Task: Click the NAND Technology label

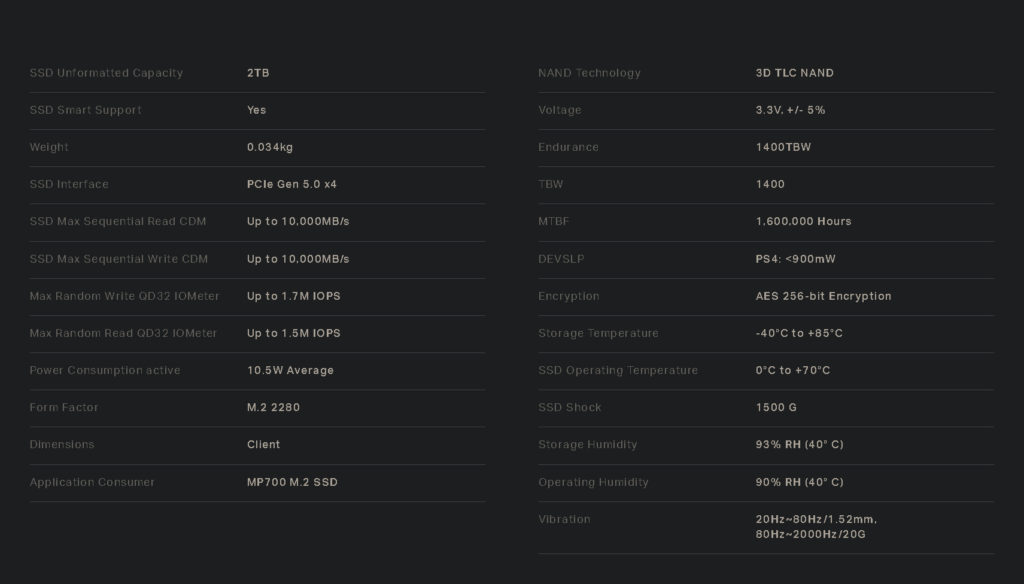Action: click(589, 73)
